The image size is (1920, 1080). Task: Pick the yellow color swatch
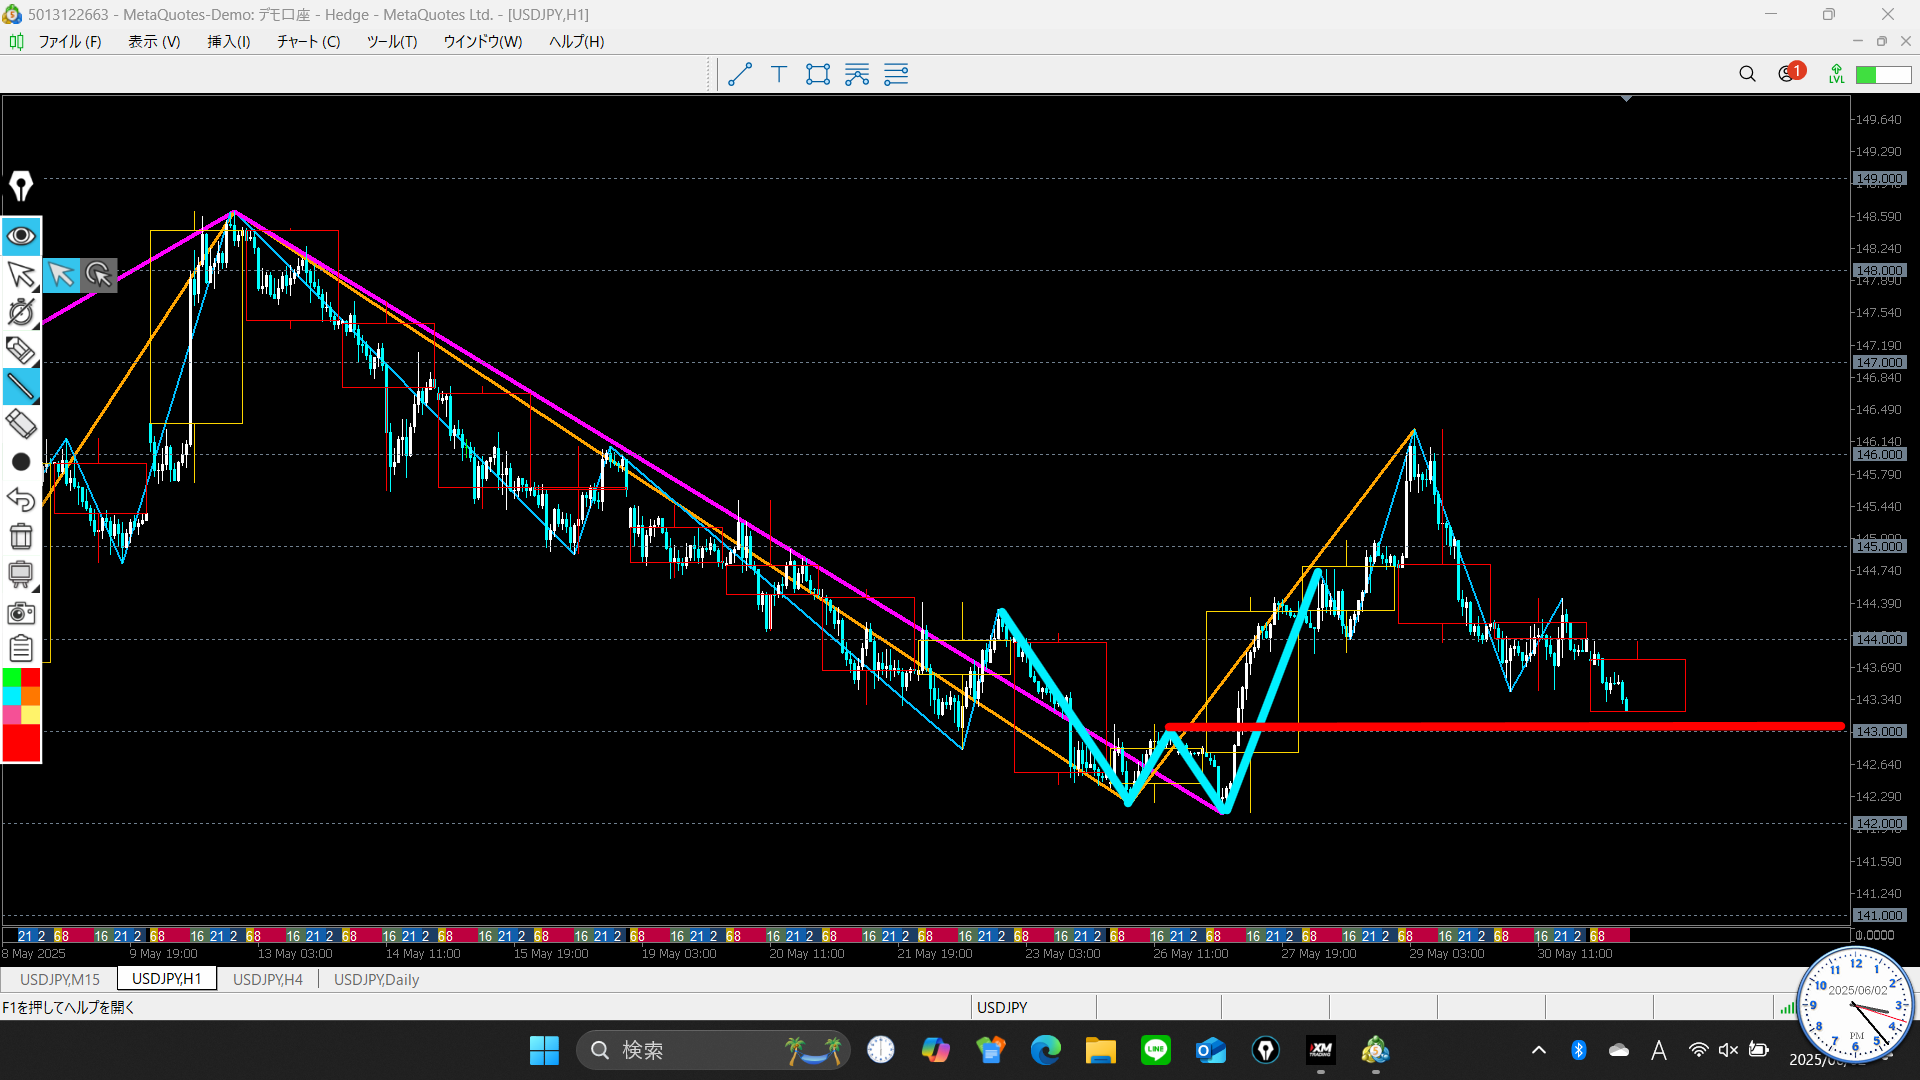(31, 715)
